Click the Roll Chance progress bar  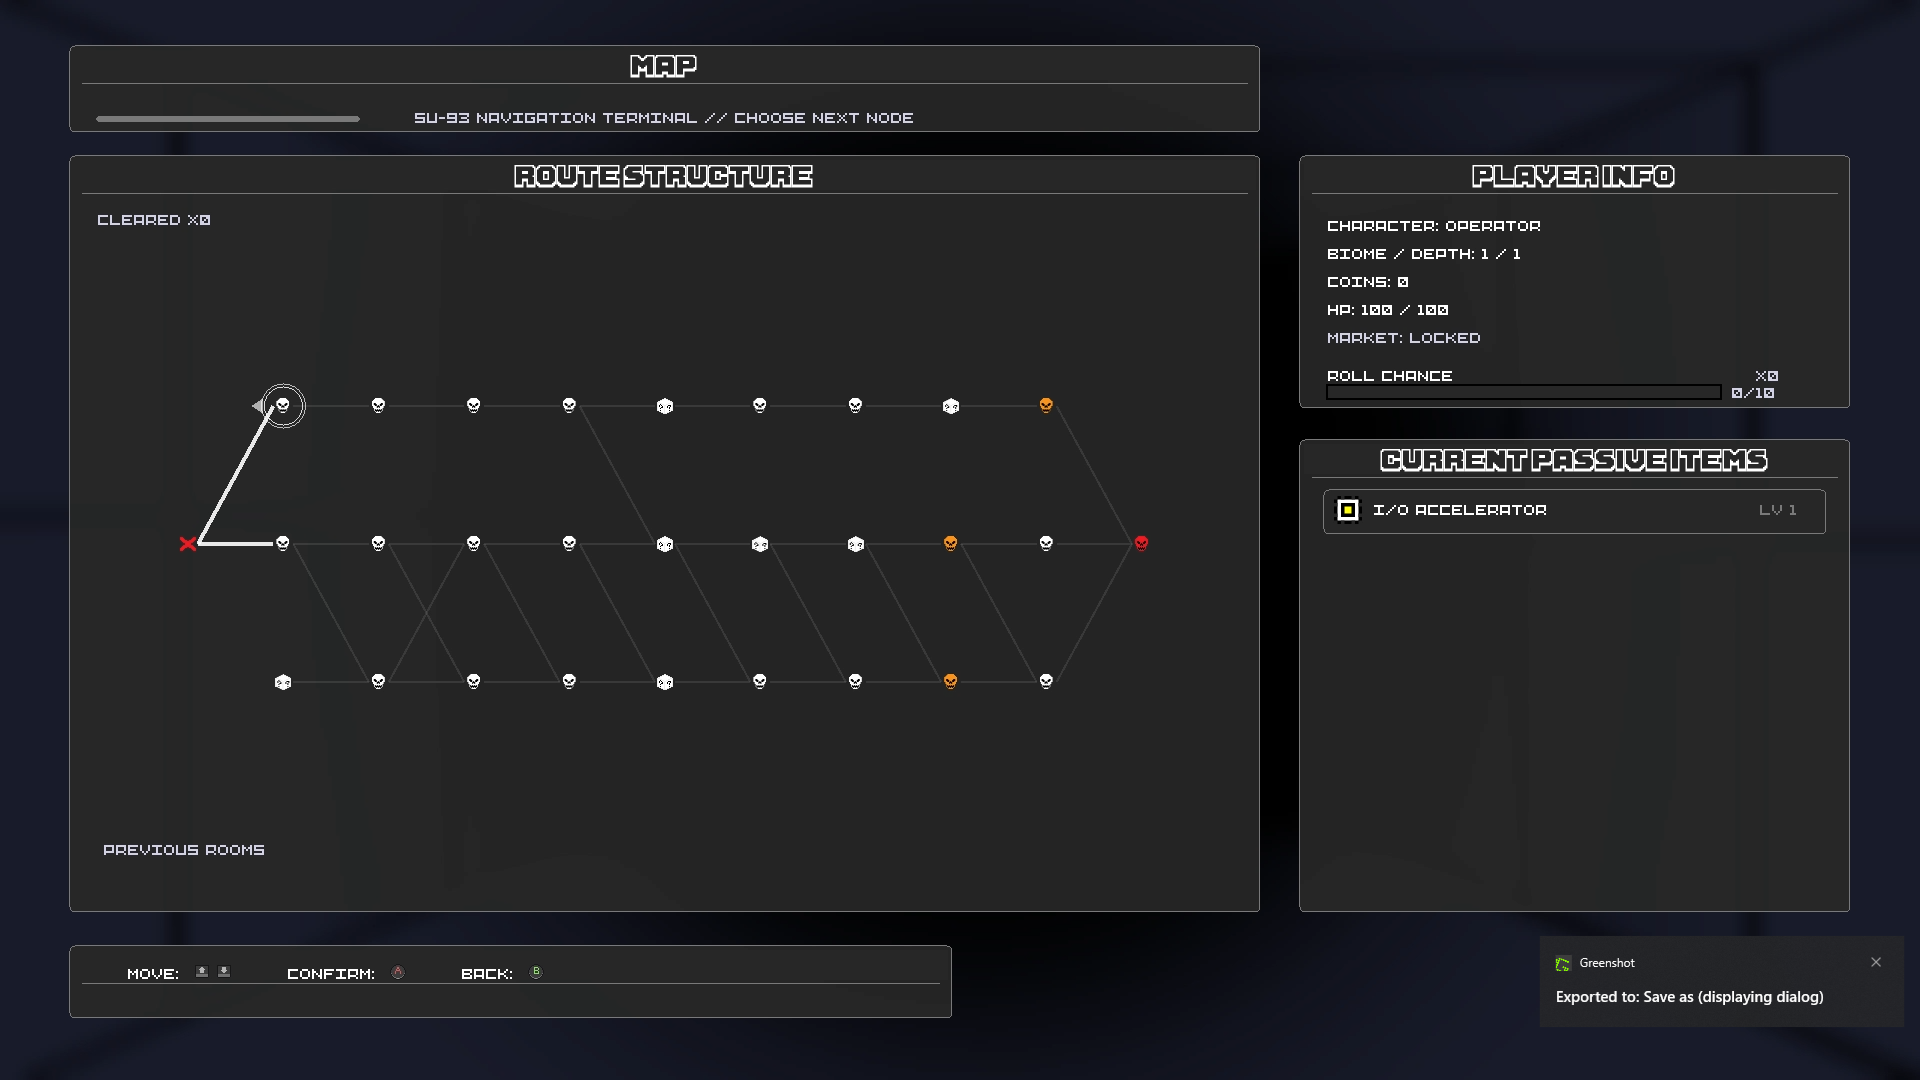(x=1523, y=392)
